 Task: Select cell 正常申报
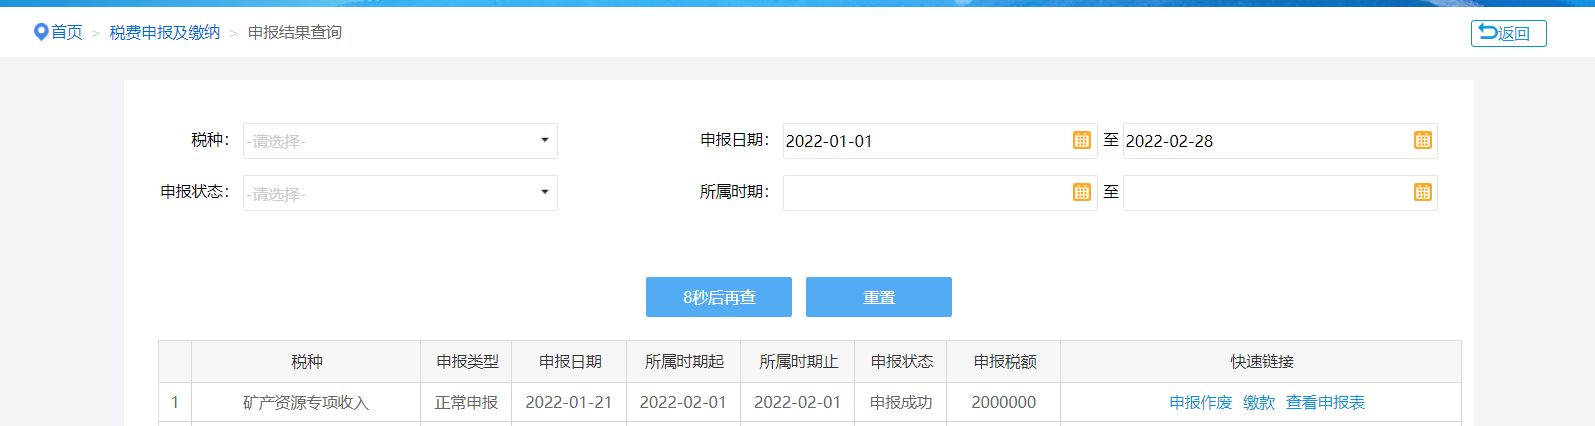[466, 402]
